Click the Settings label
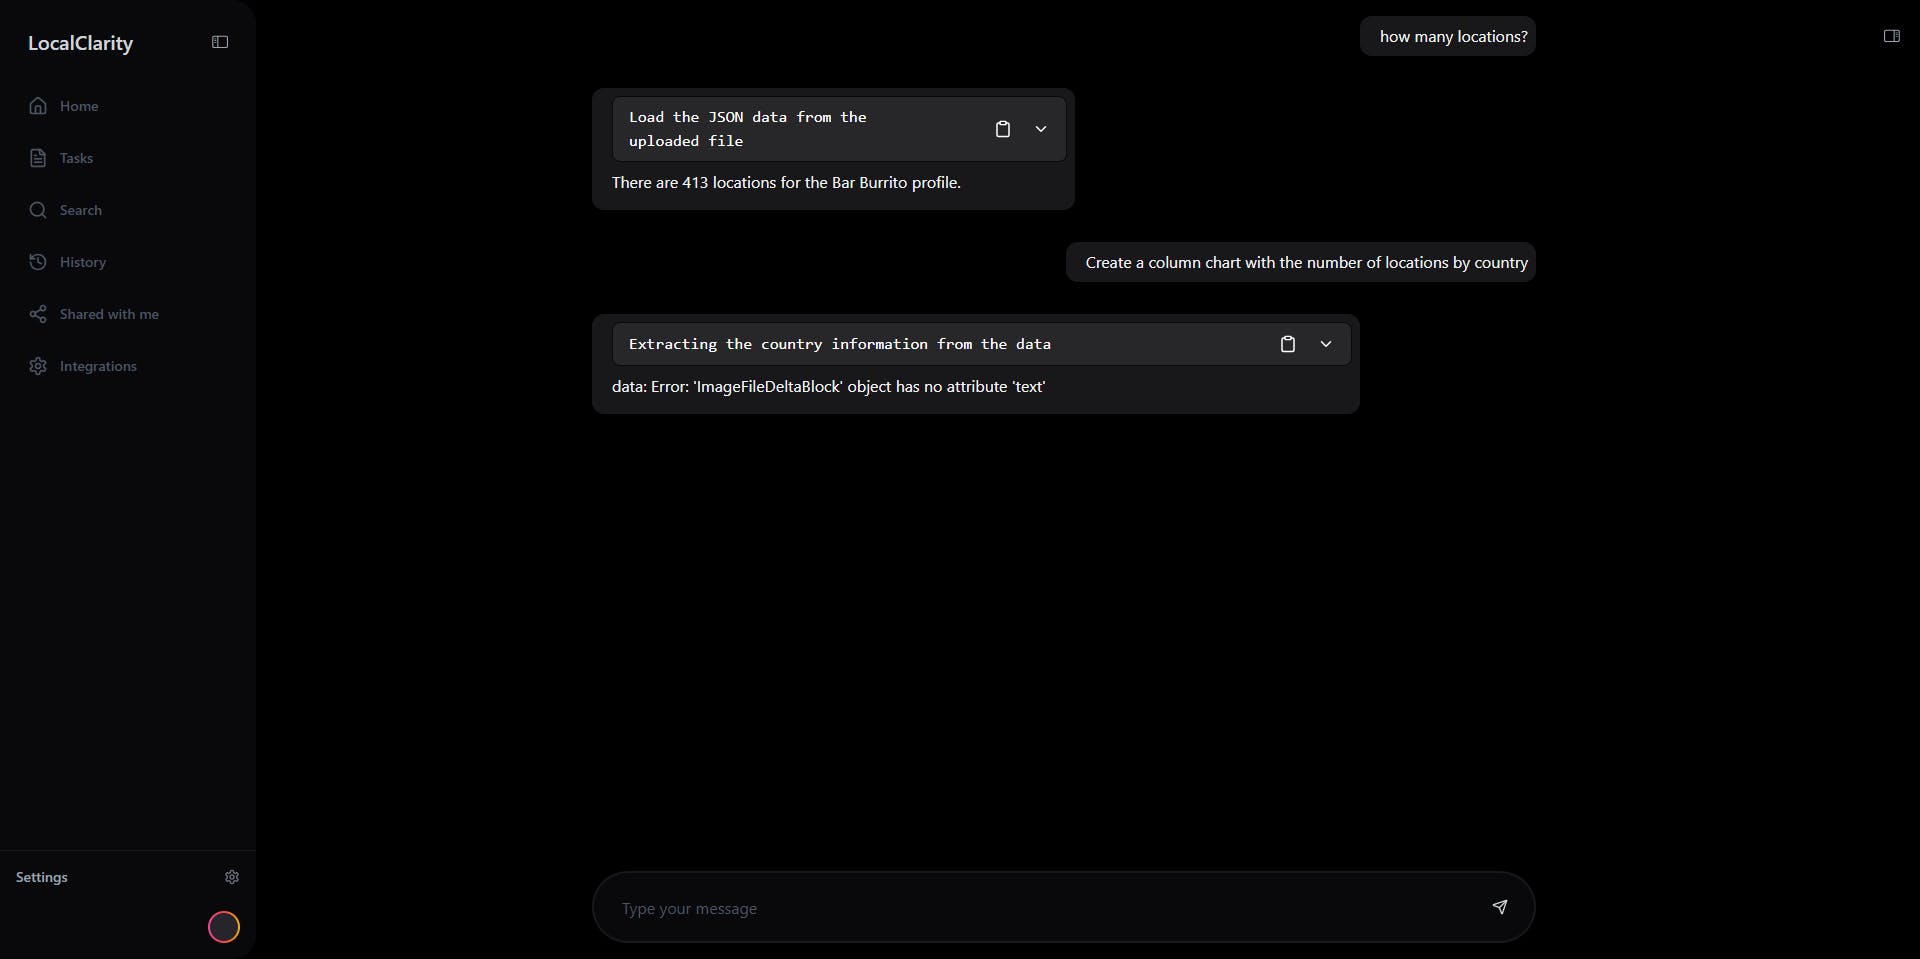The height and width of the screenshot is (959, 1920). coord(42,877)
